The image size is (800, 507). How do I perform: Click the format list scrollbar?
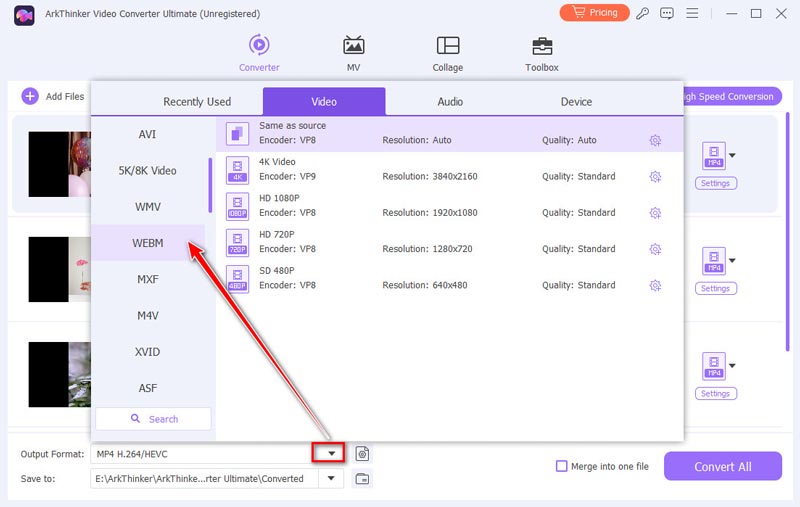tap(210, 185)
